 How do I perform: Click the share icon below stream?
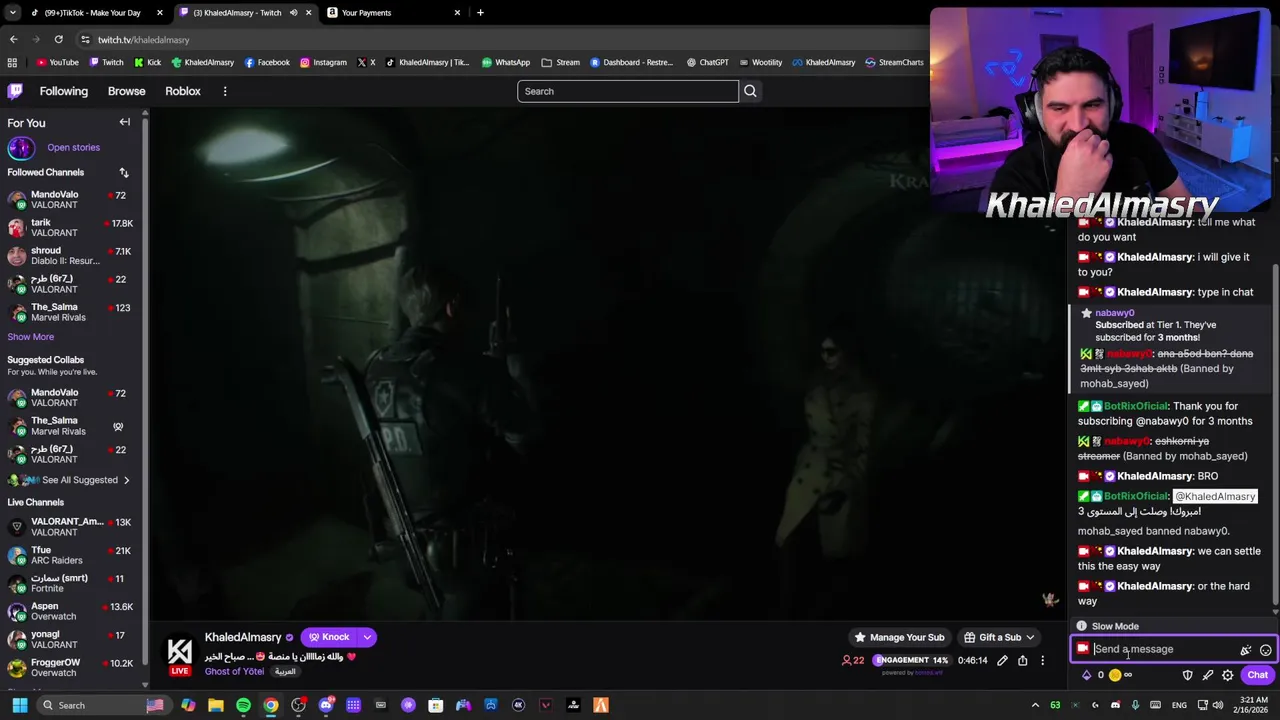pyautogui.click(x=1022, y=660)
